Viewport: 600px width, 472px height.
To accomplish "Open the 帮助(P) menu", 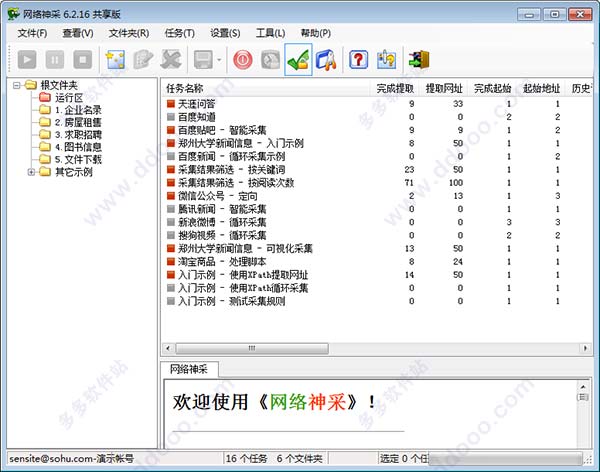I will (316, 33).
